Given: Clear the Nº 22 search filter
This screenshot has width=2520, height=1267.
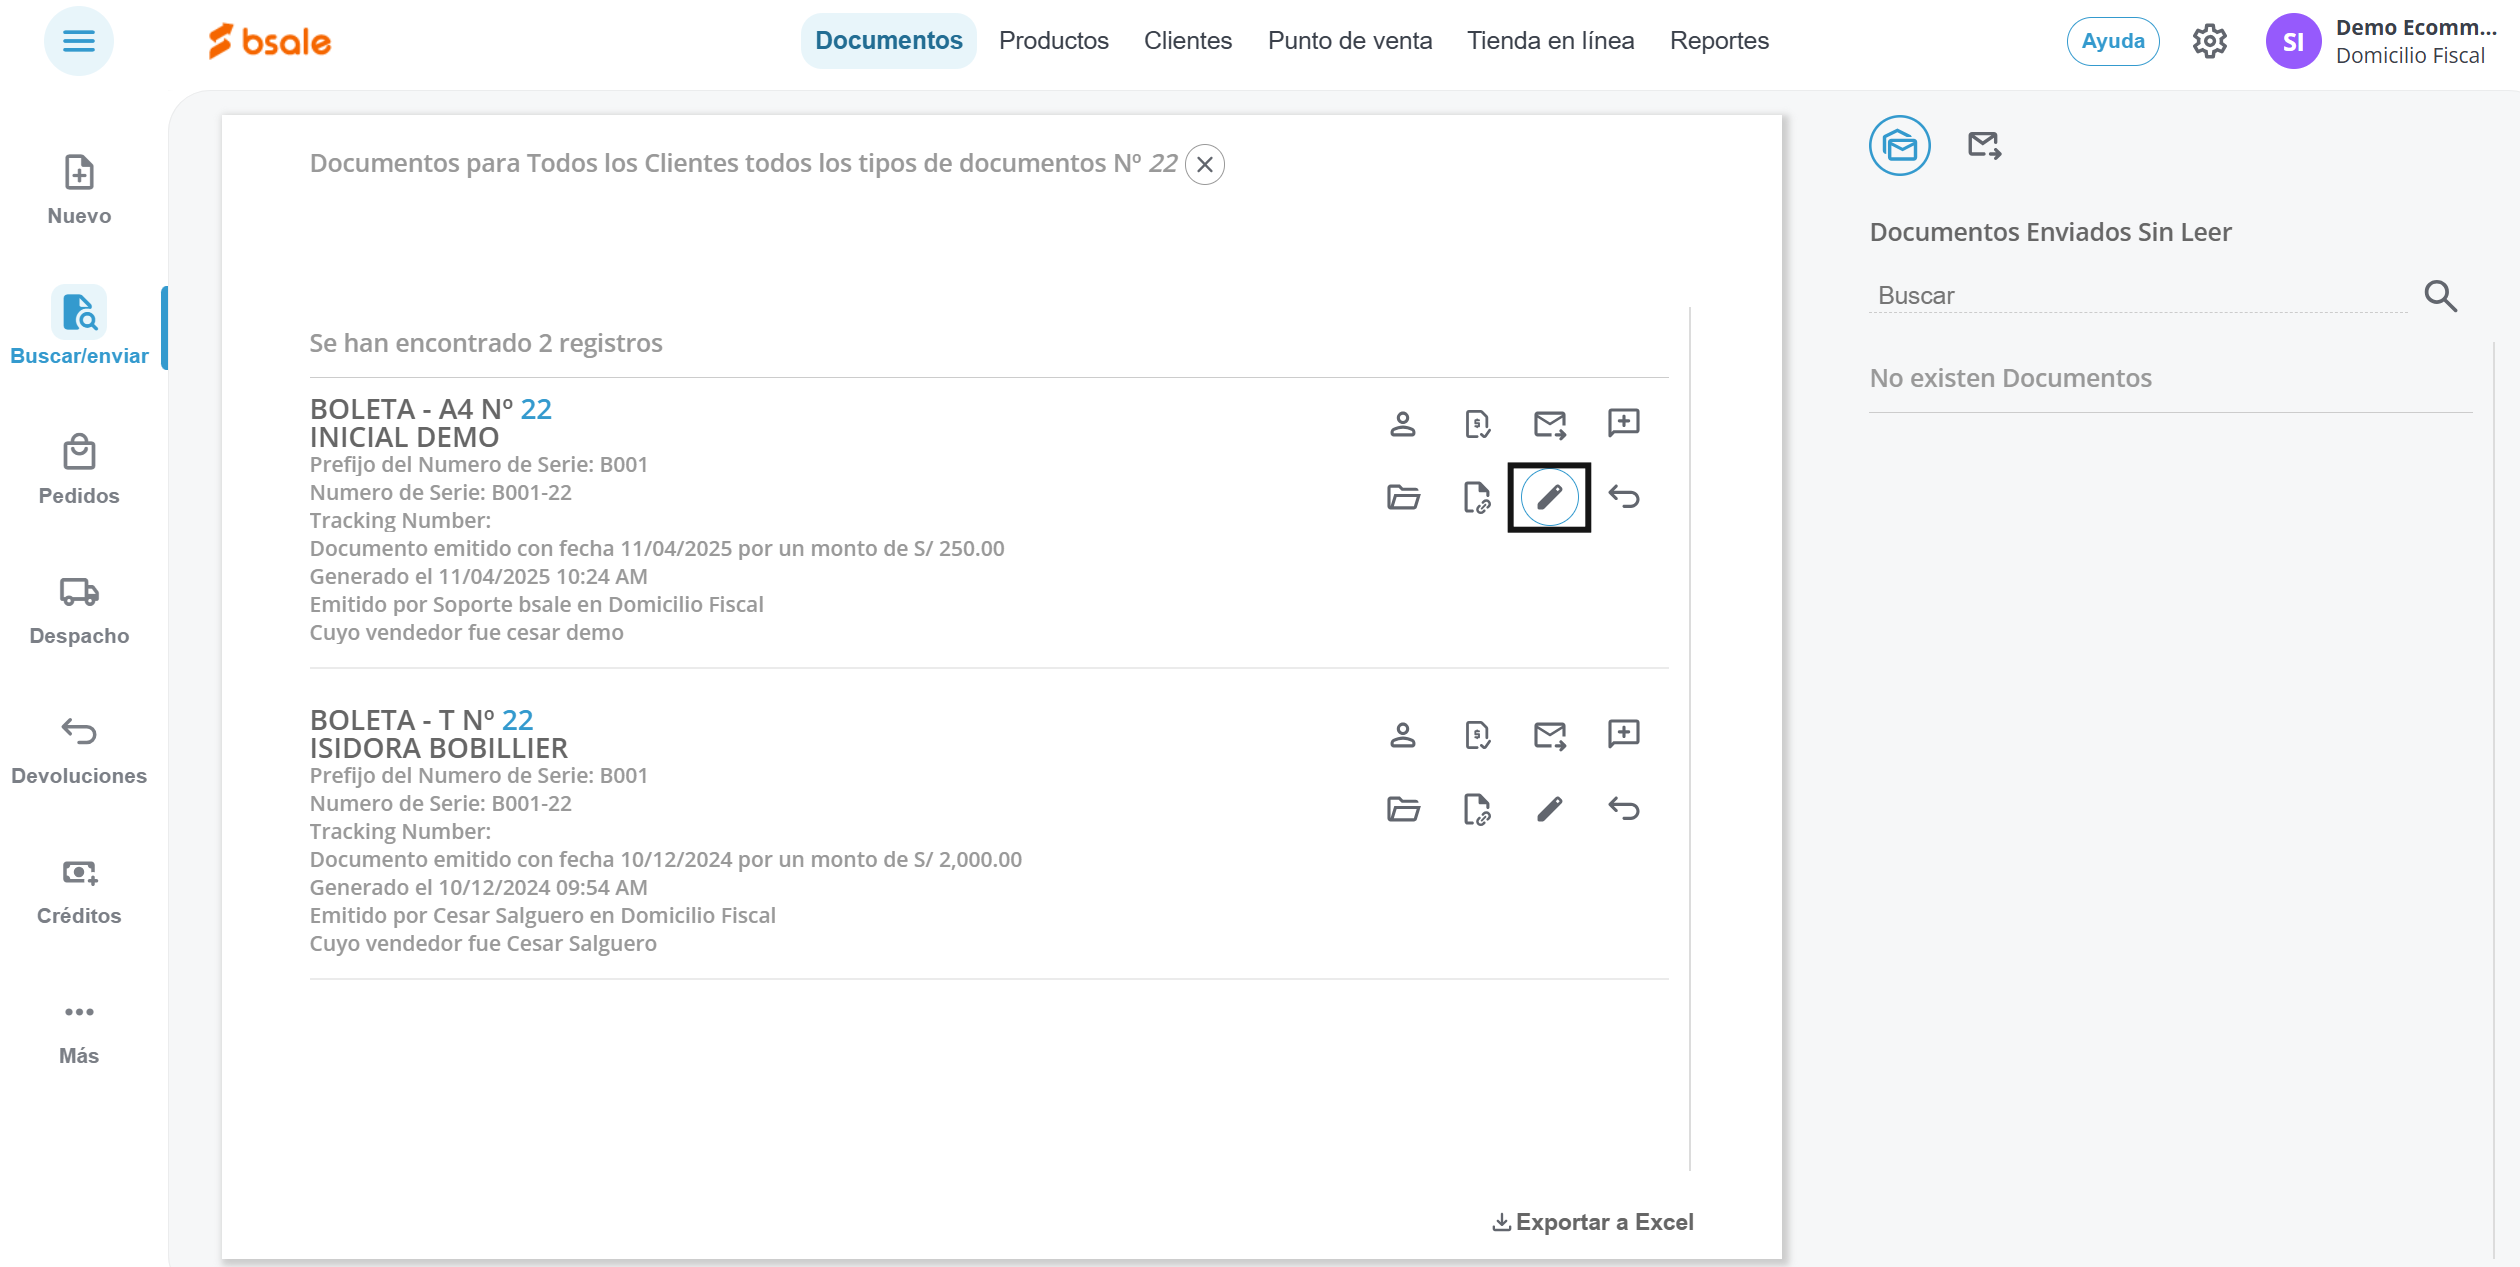Looking at the screenshot, I should point(1205,164).
